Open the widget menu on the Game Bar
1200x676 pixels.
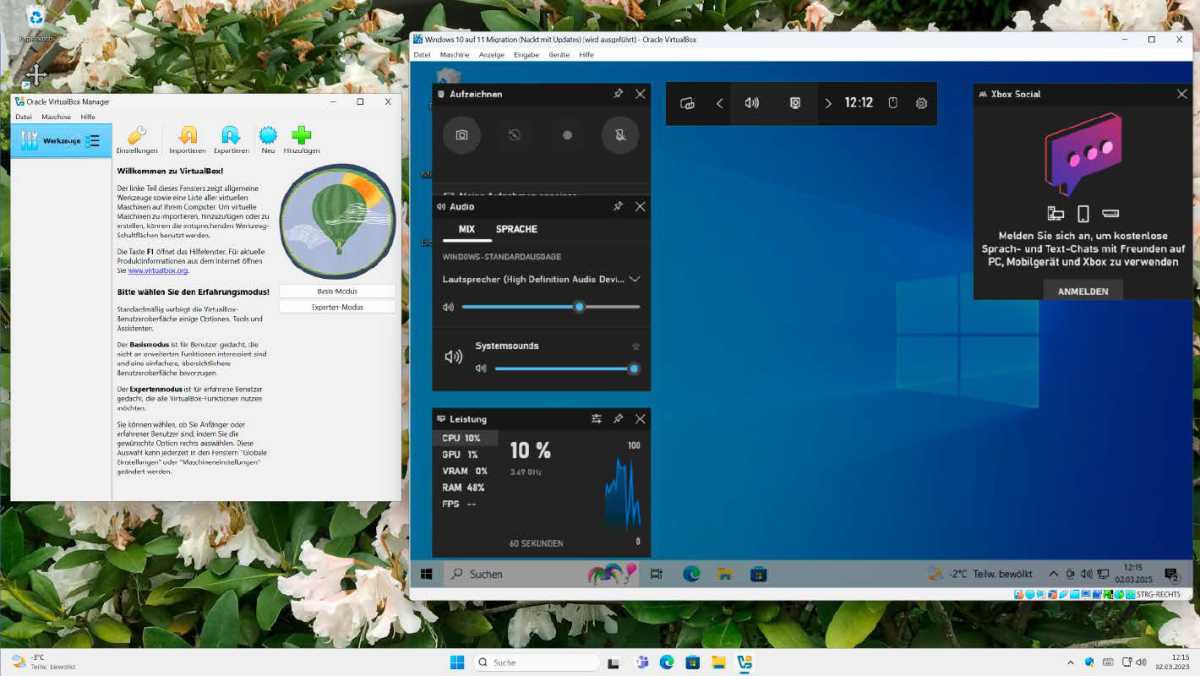tap(687, 103)
